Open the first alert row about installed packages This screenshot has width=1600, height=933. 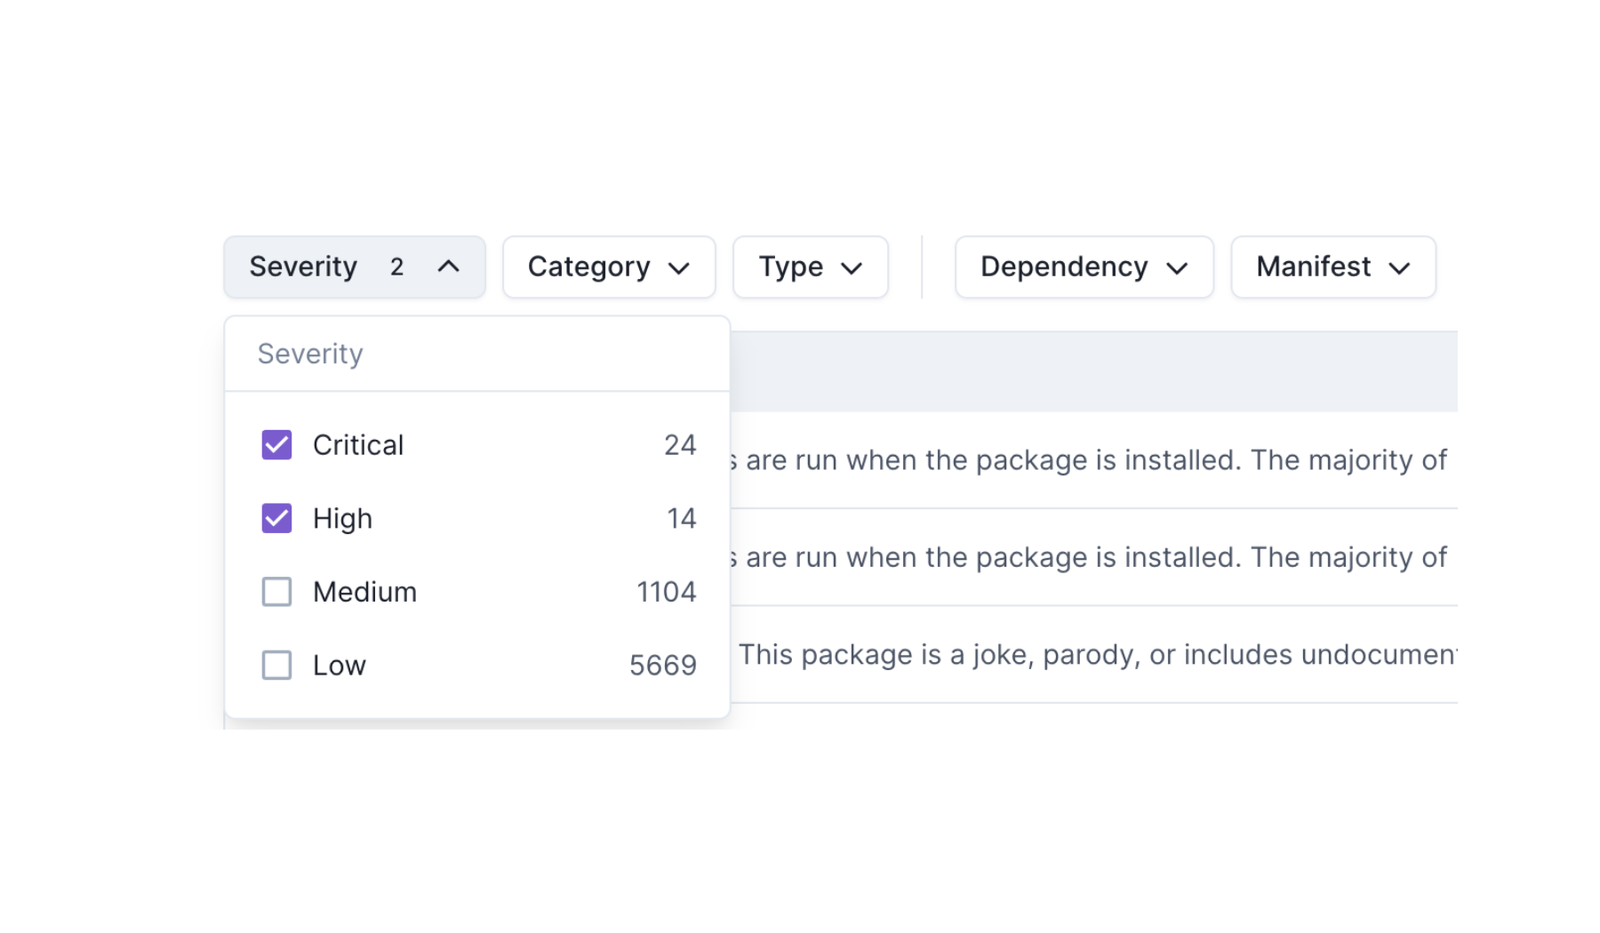click(x=1094, y=460)
